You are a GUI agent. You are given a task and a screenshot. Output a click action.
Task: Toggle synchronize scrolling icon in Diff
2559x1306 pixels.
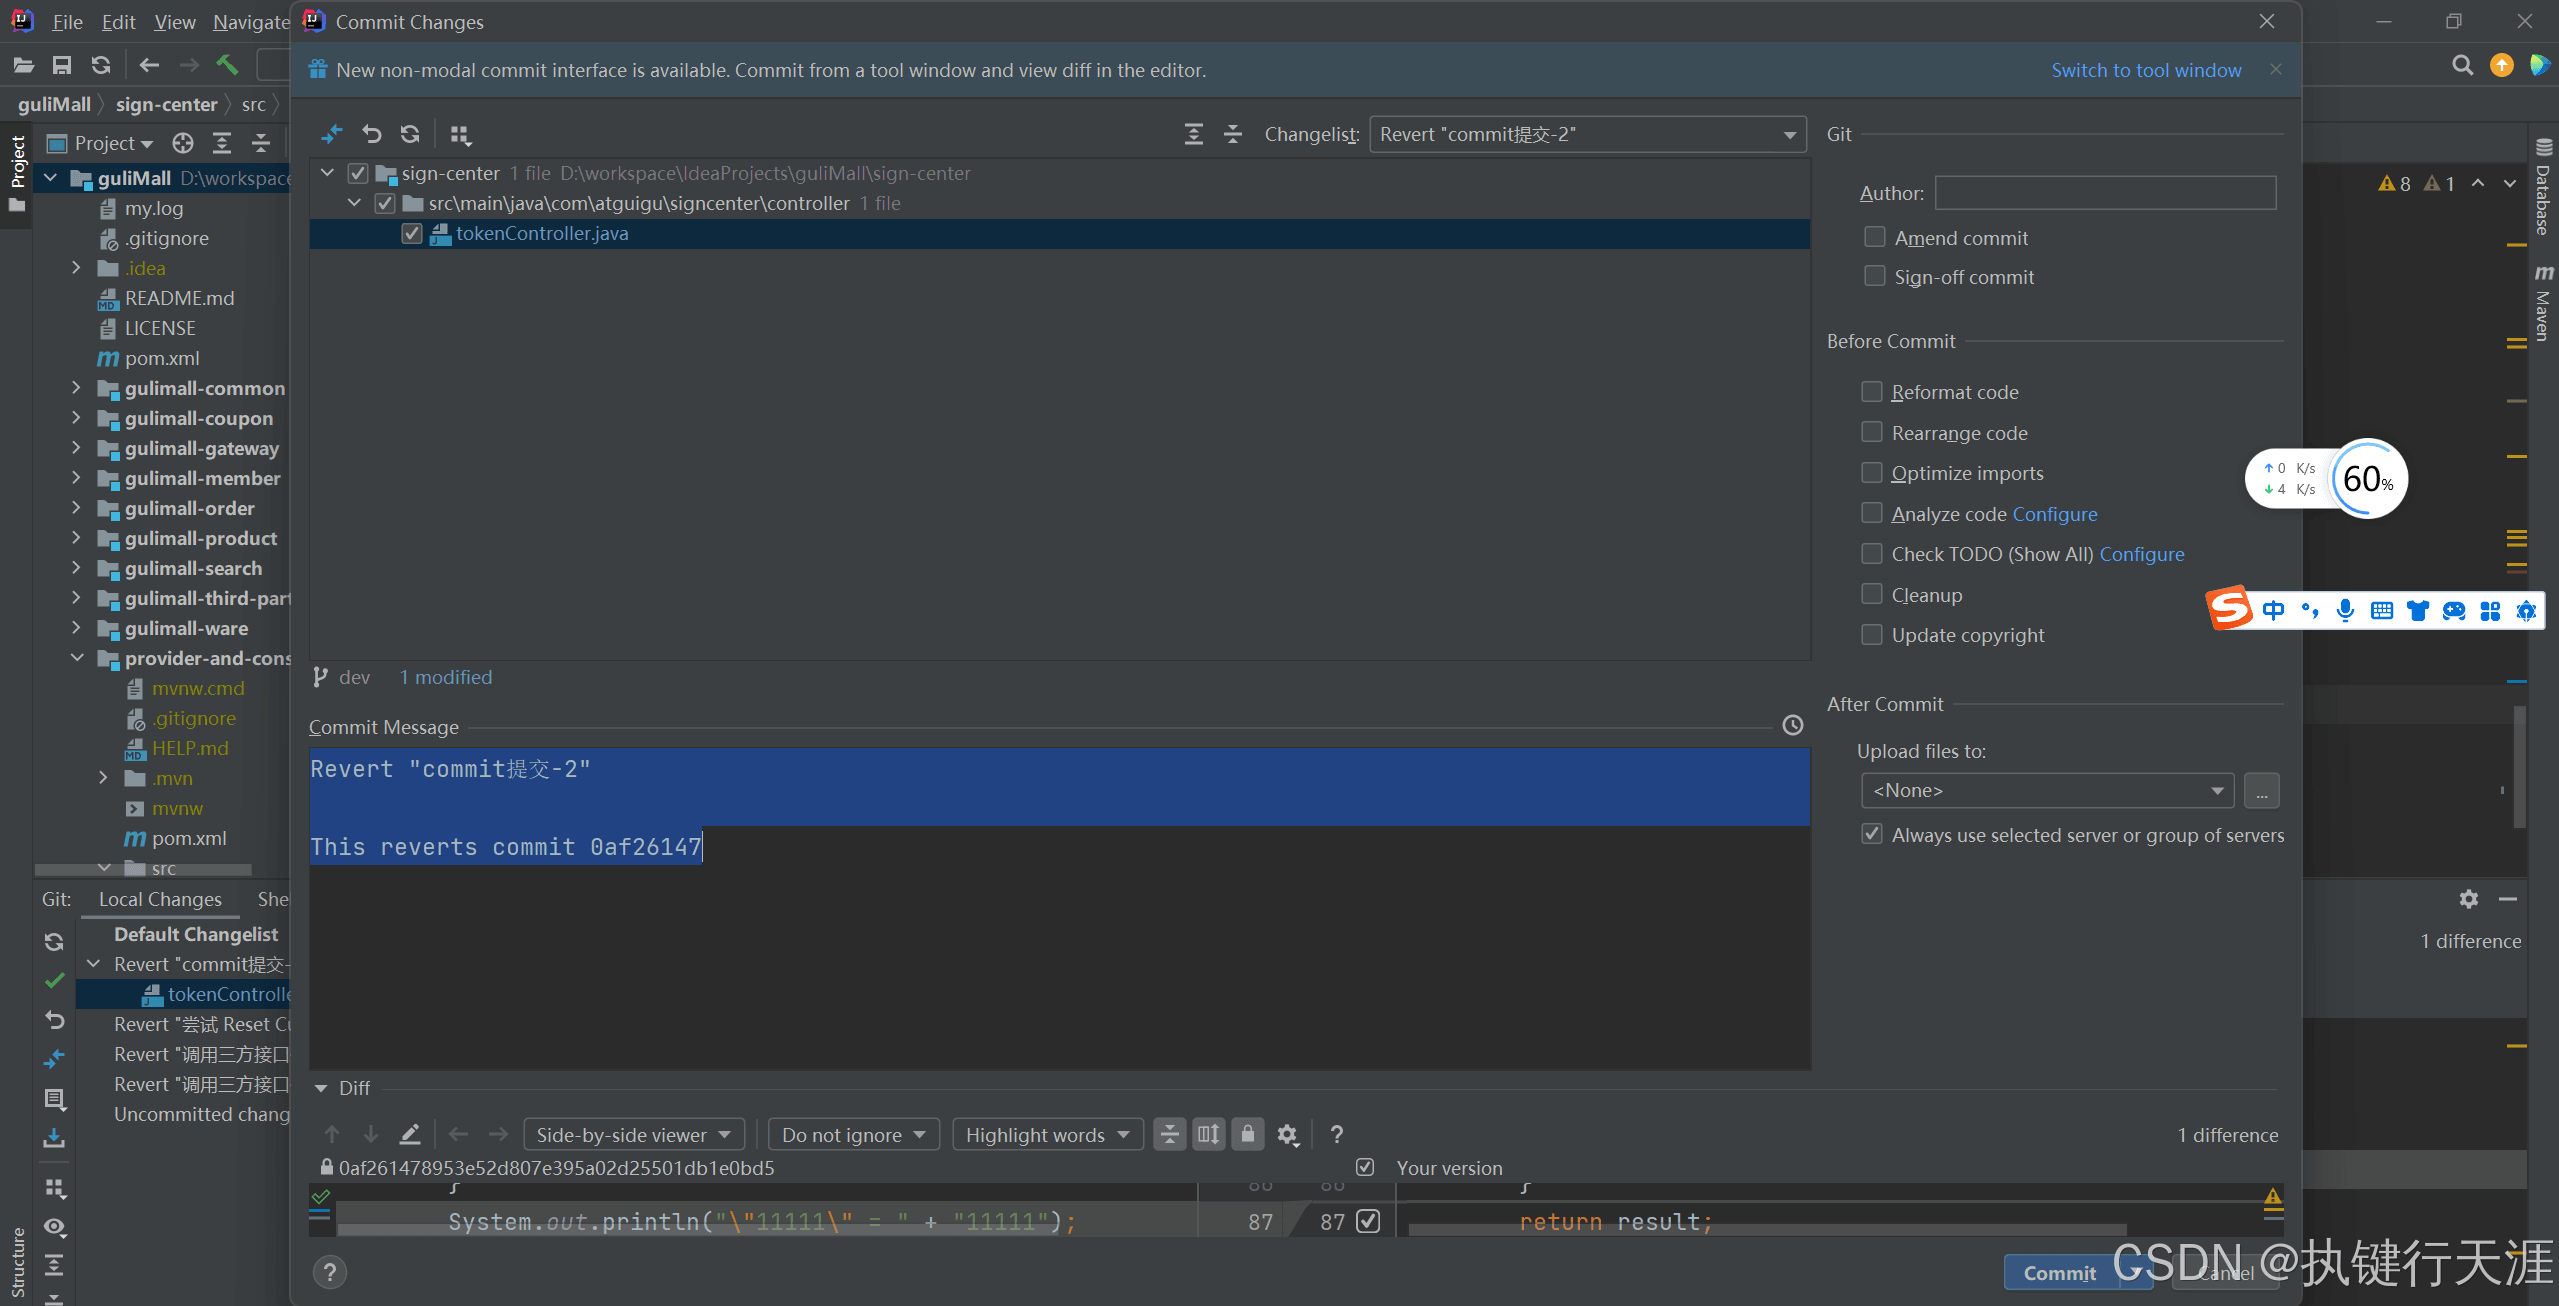pyautogui.click(x=1209, y=1134)
